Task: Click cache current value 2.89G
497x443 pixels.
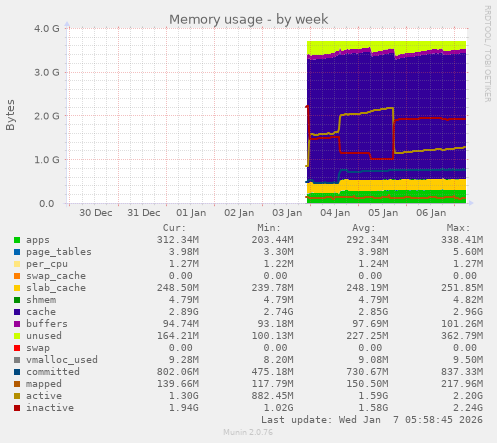Action: (184, 312)
